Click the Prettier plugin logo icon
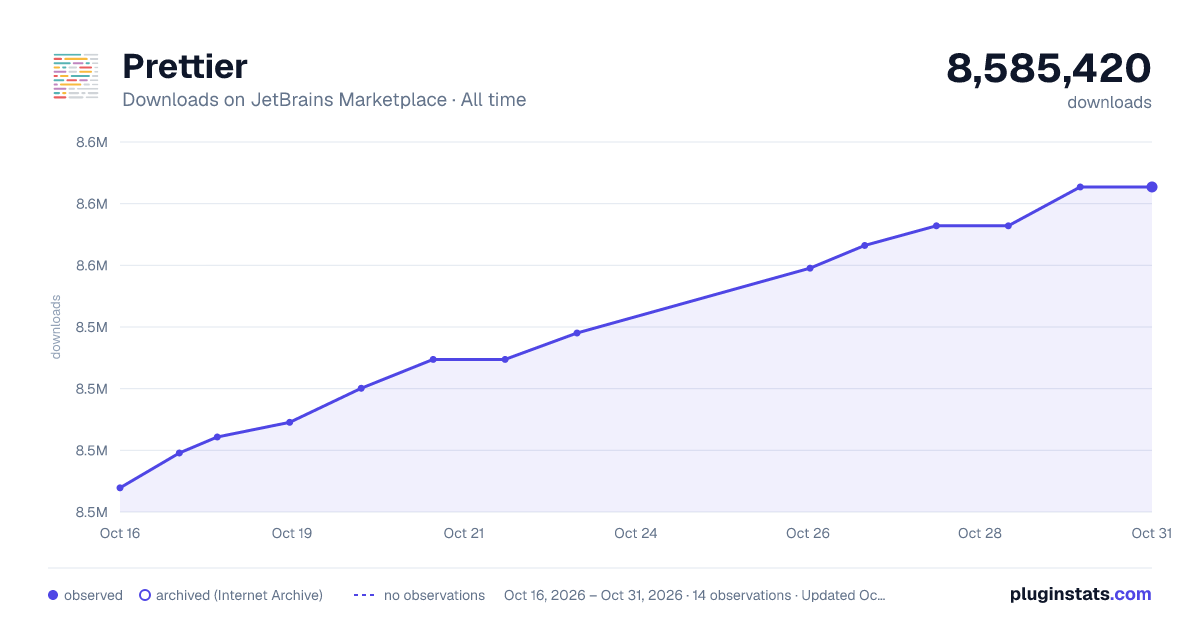 [x=75, y=75]
